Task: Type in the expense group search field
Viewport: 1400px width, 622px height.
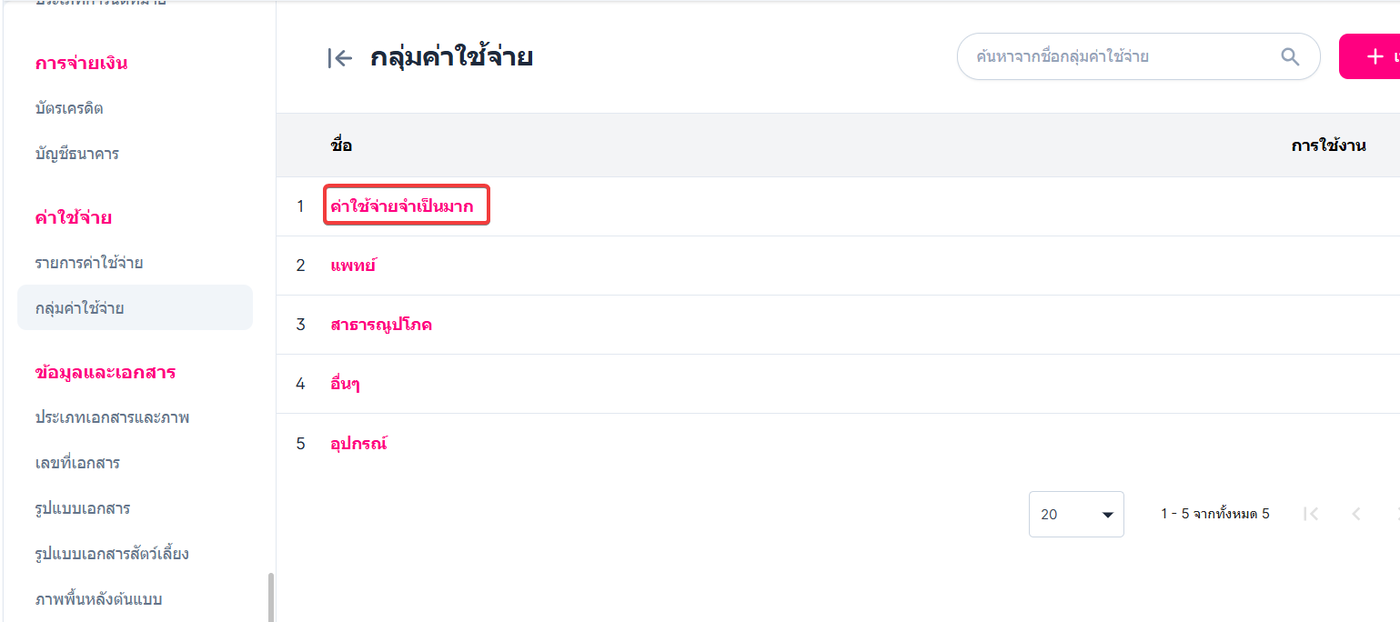Action: pyautogui.click(x=1110, y=57)
